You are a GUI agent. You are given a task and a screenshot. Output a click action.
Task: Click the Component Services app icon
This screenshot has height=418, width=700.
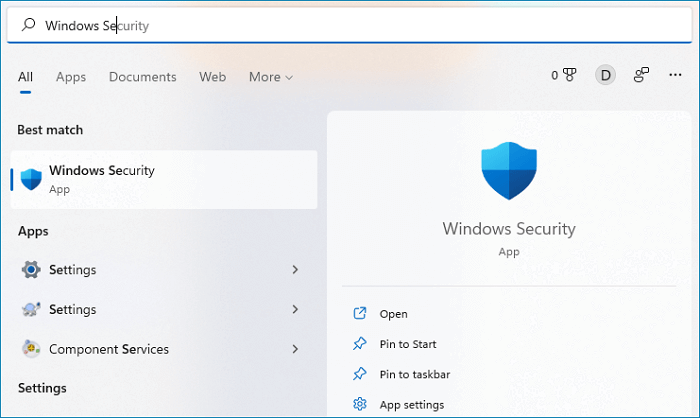point(31,349)
